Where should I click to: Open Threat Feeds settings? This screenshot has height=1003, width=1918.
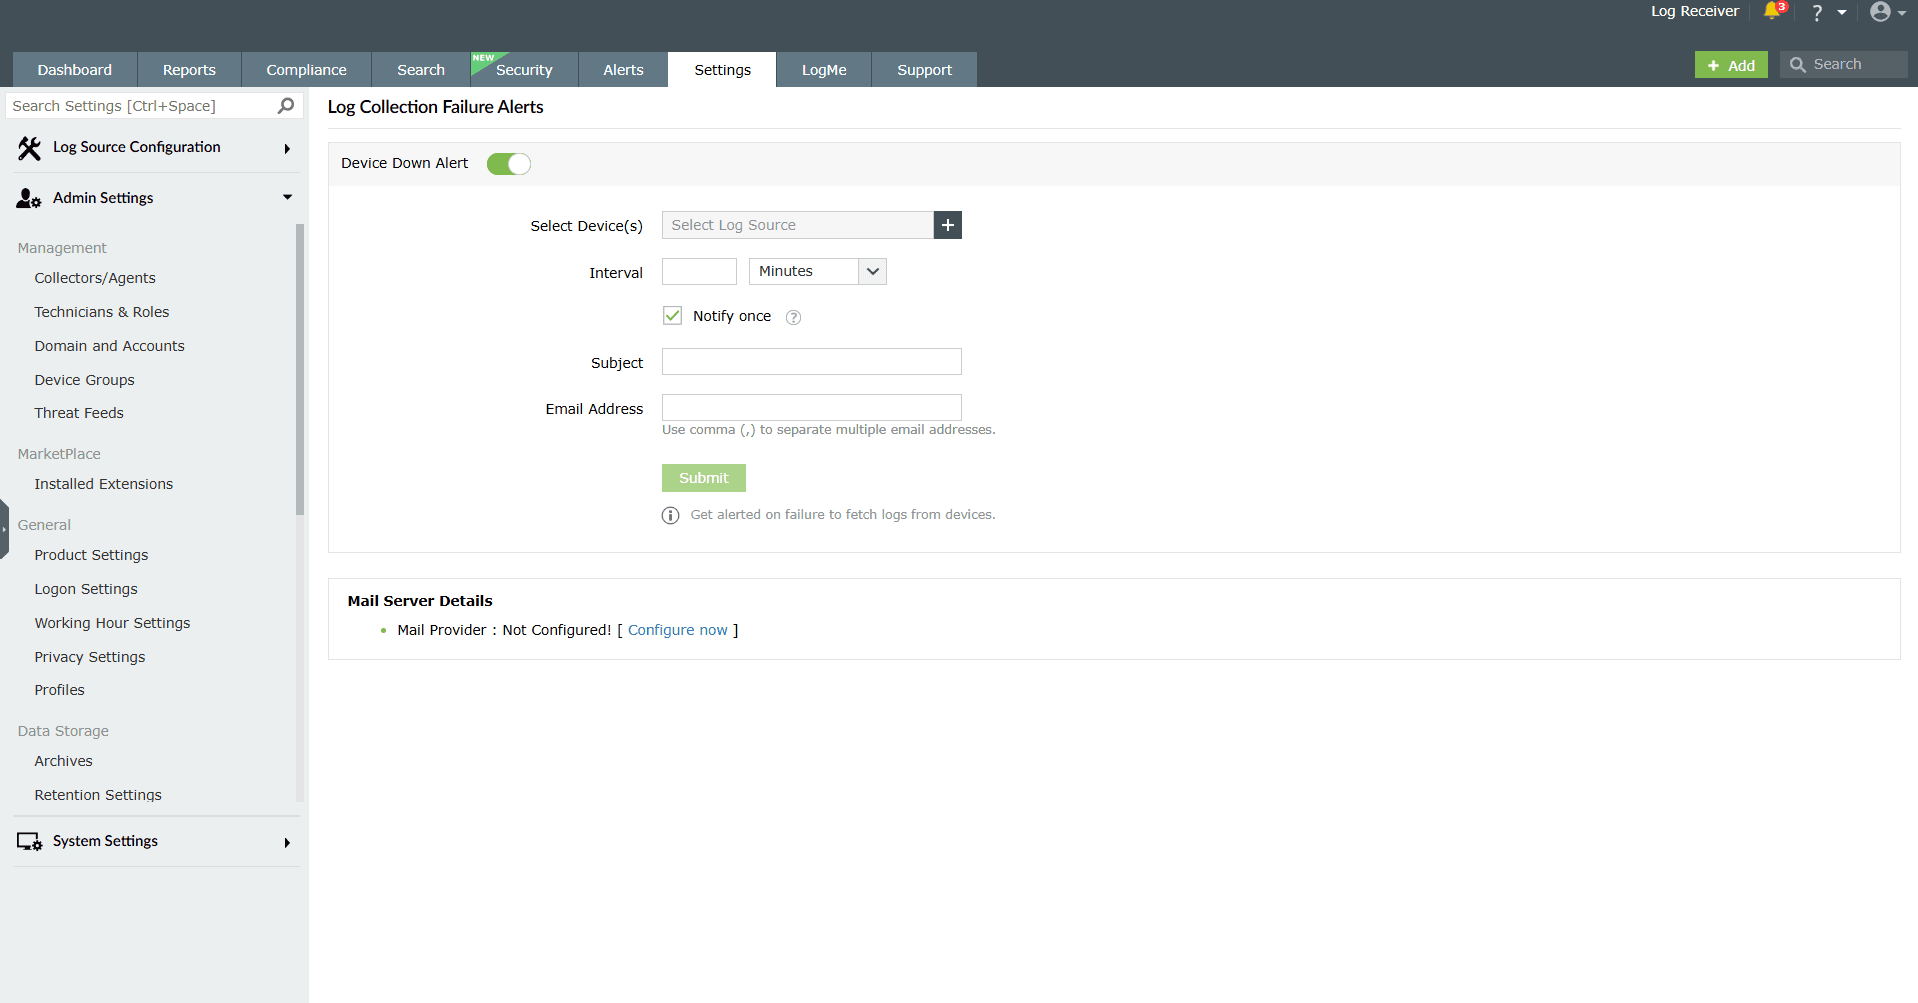point(79,413)
